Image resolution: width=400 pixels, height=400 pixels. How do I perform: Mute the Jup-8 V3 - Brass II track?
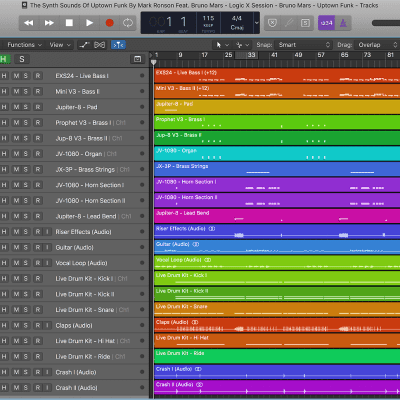pyautogui.click(x=16, y=138)
